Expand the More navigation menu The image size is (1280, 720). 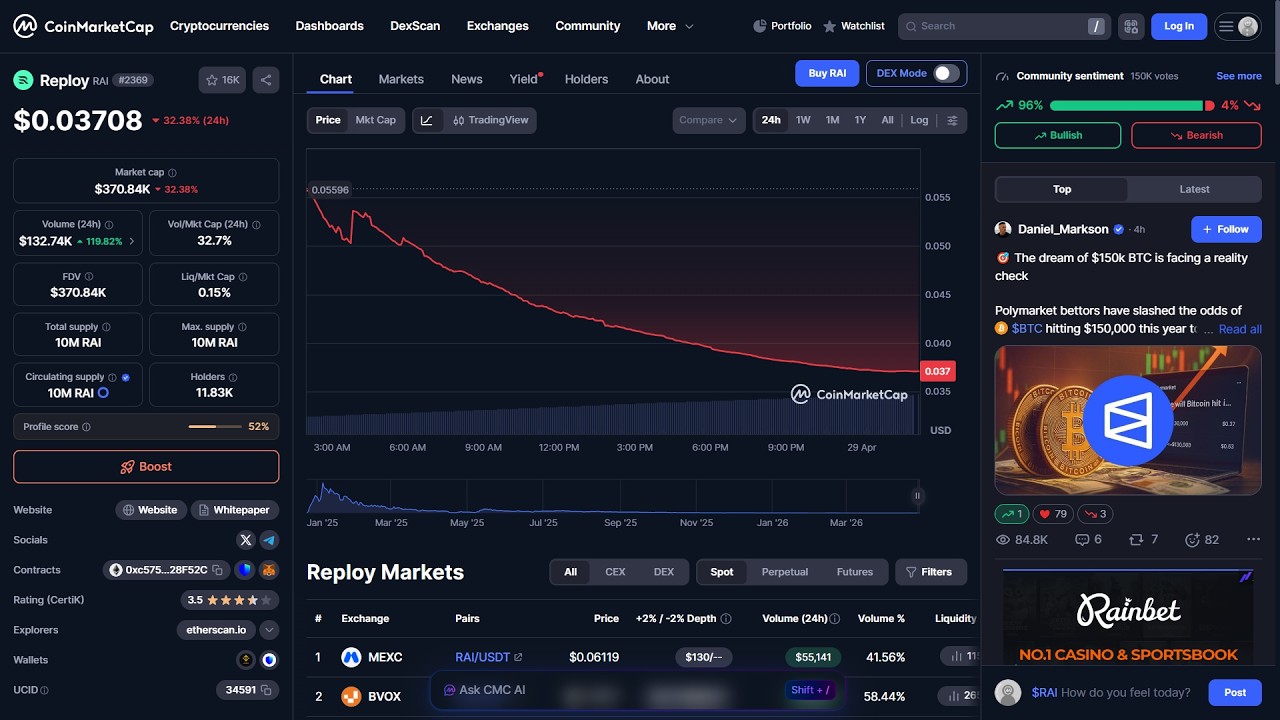point(670,26)
